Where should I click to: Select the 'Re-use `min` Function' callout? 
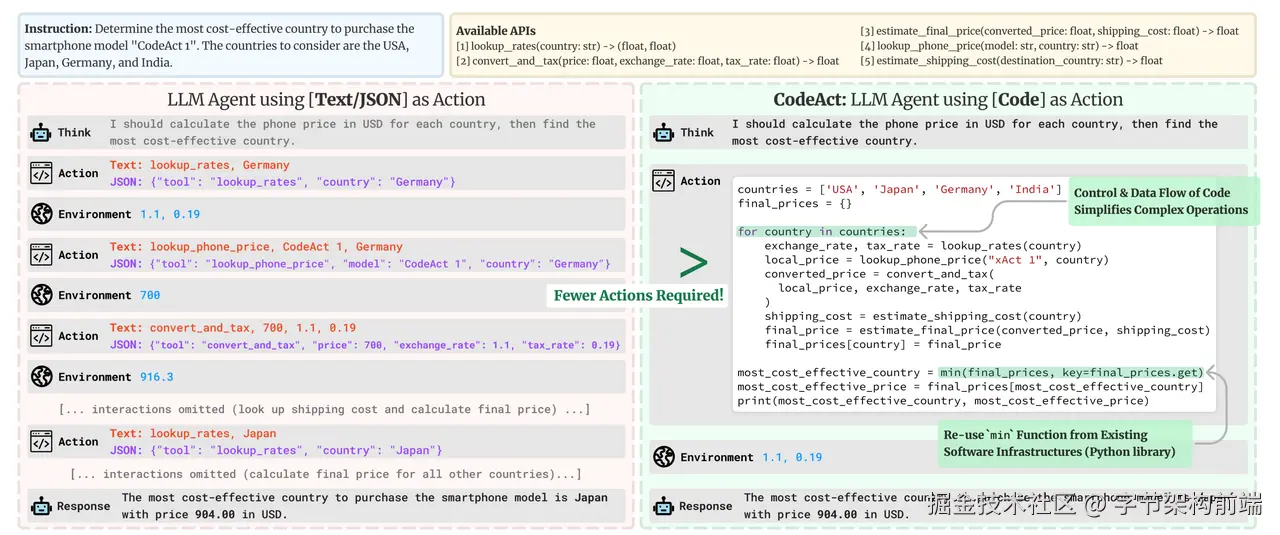(x=1064, y=443)
